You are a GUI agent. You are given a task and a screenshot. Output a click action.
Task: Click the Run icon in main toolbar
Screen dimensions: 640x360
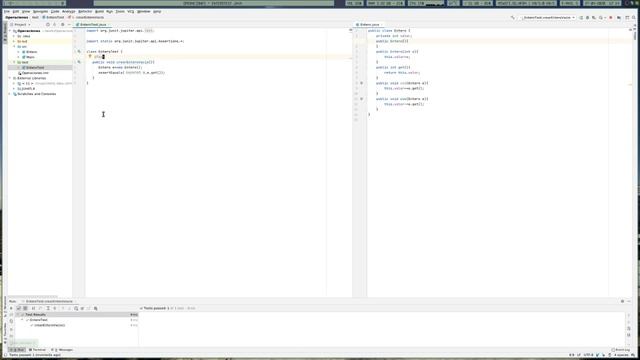581,18
